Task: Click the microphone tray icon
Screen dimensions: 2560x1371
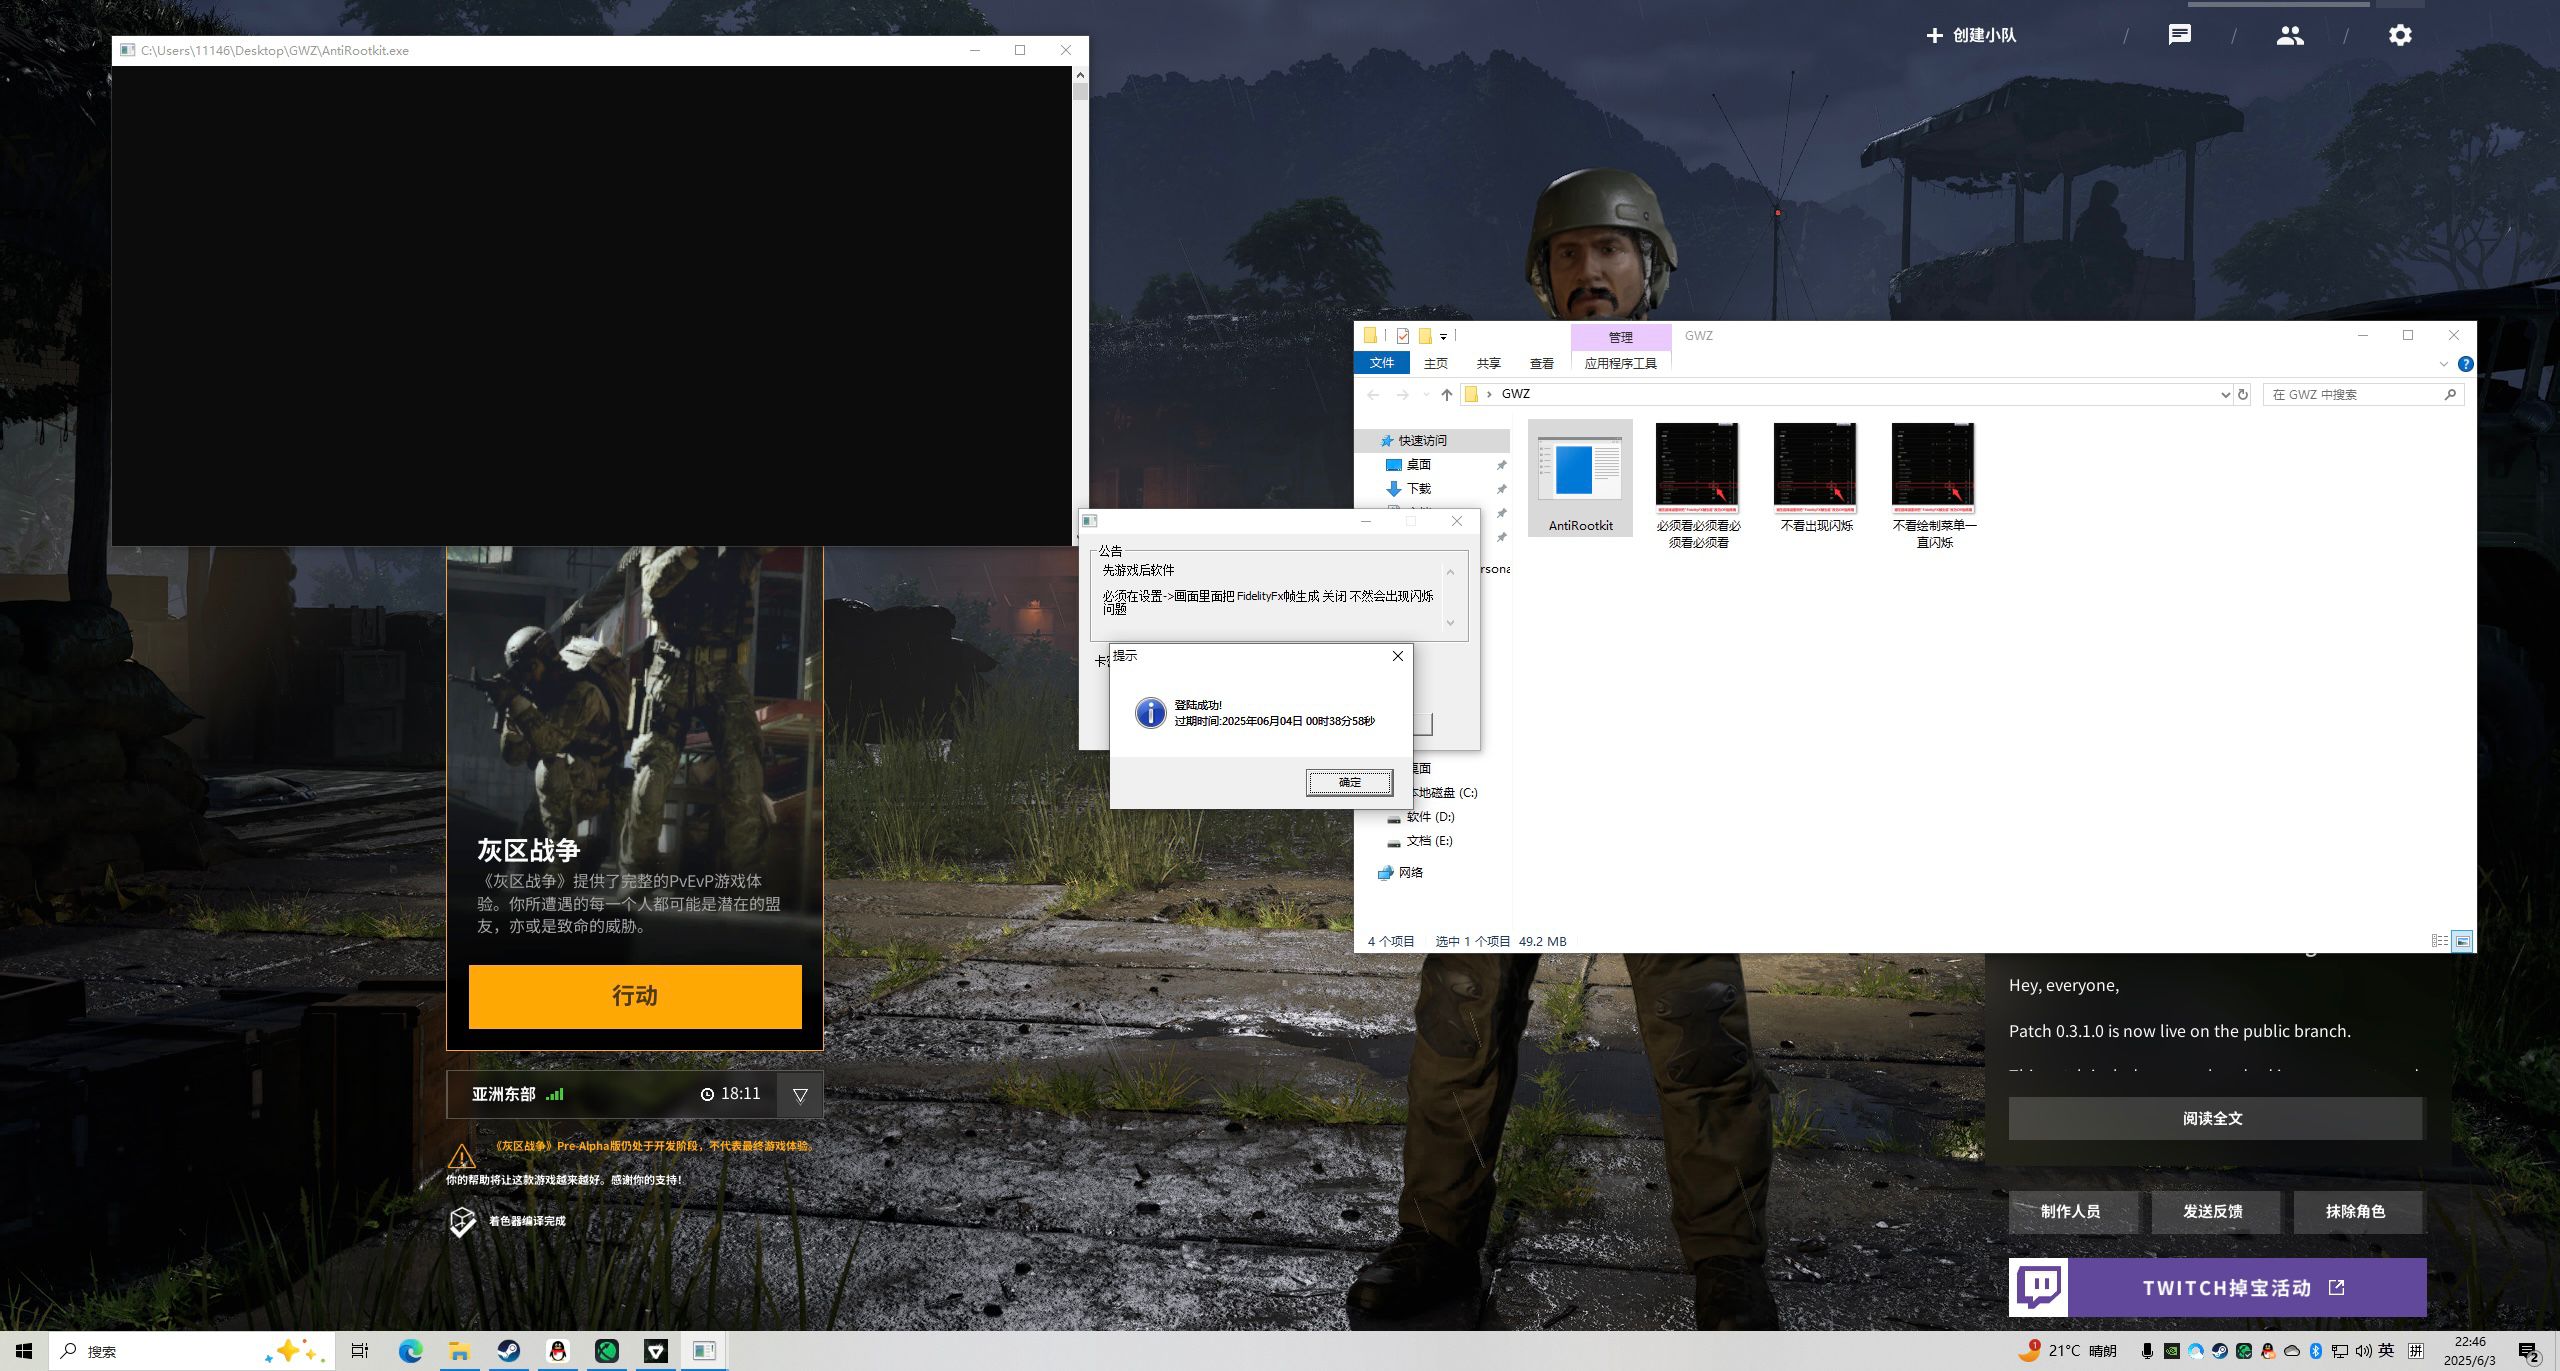Action: (x=2147, y=1351)
